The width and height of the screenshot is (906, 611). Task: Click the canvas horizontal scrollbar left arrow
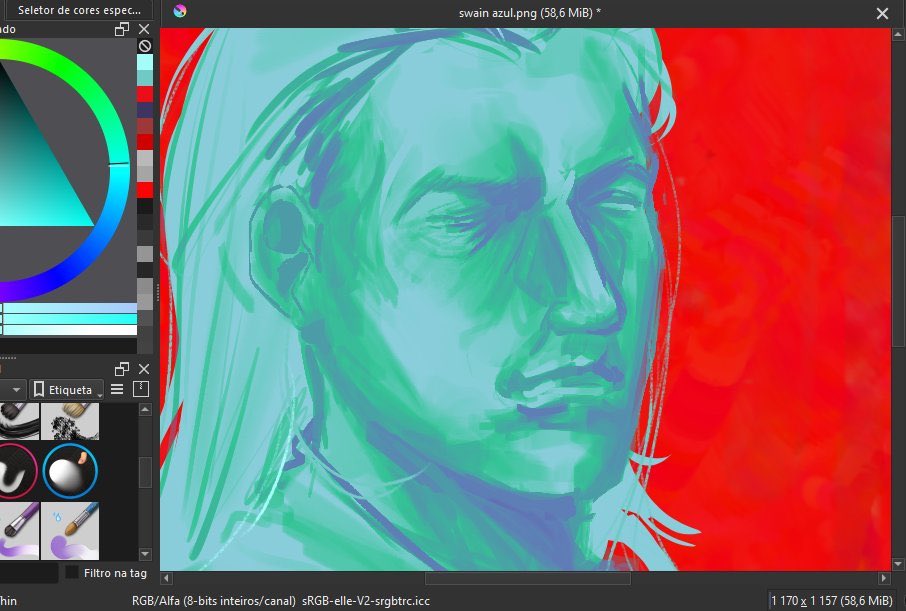[166, 577]
